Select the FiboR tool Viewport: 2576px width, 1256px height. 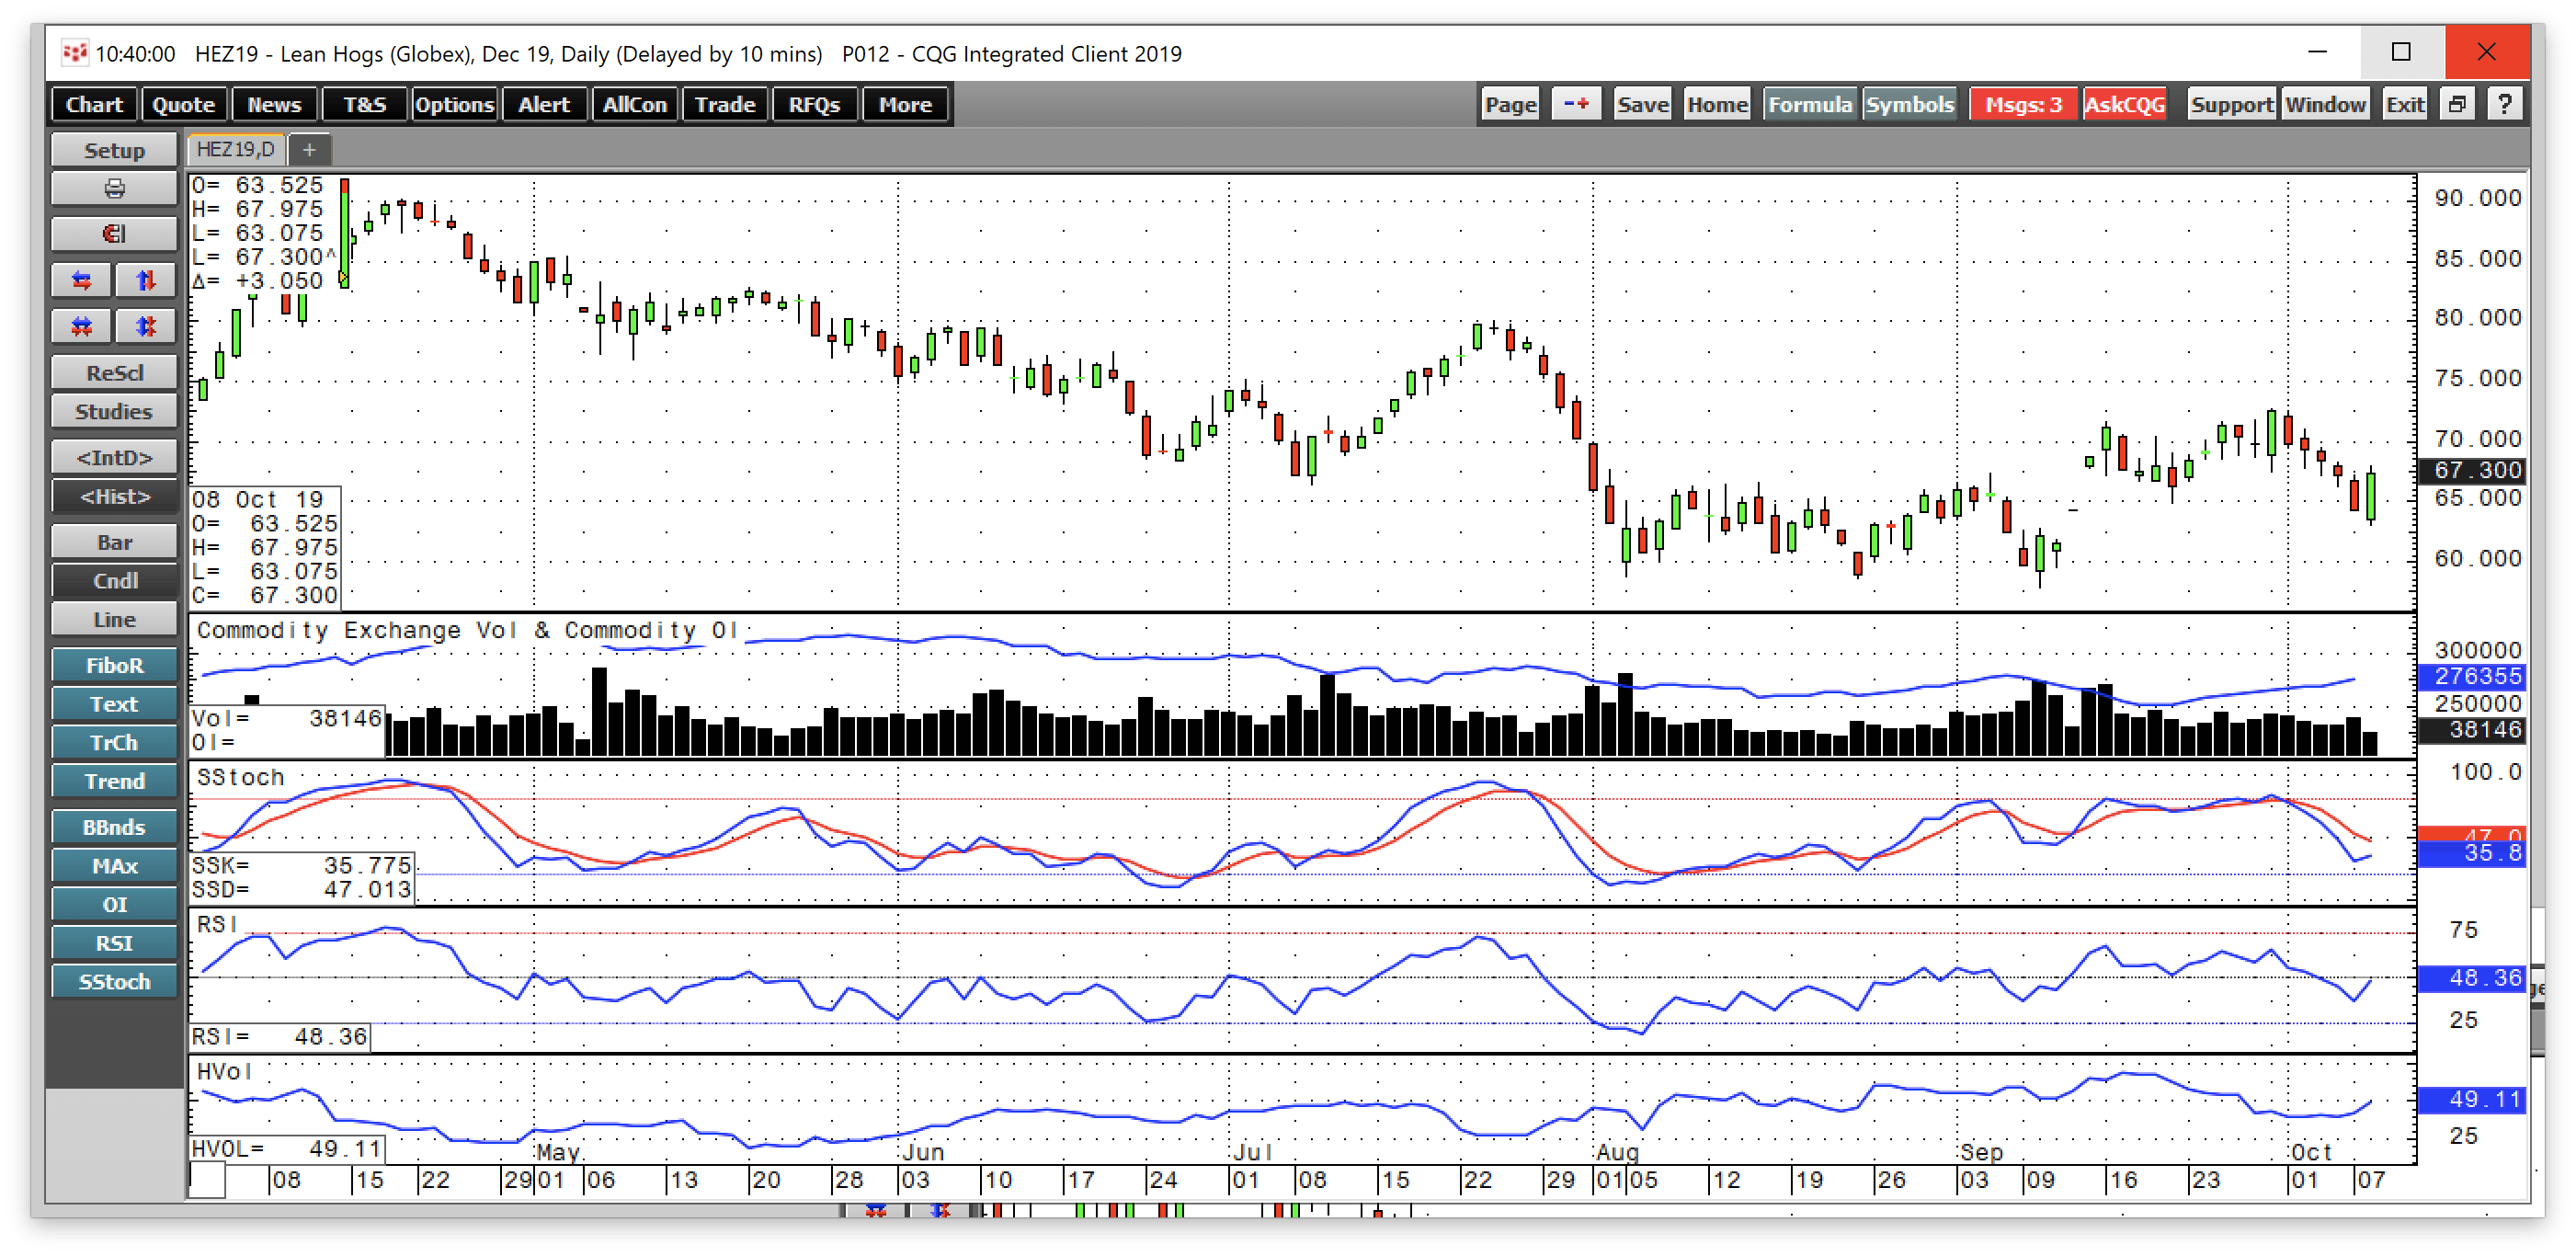coord(114,665)
